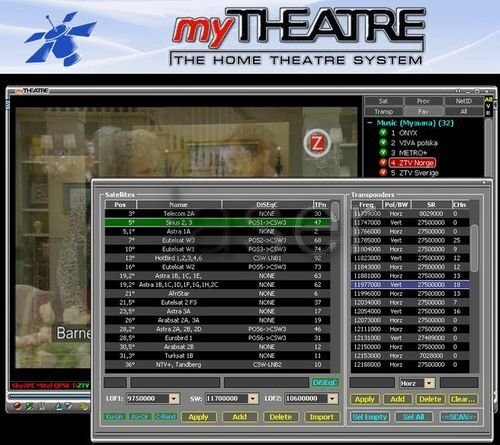Select transponder '12153000' row
The height and width of the screenshot is (445, 500).
pyautogui.click(x=410, y=356)
